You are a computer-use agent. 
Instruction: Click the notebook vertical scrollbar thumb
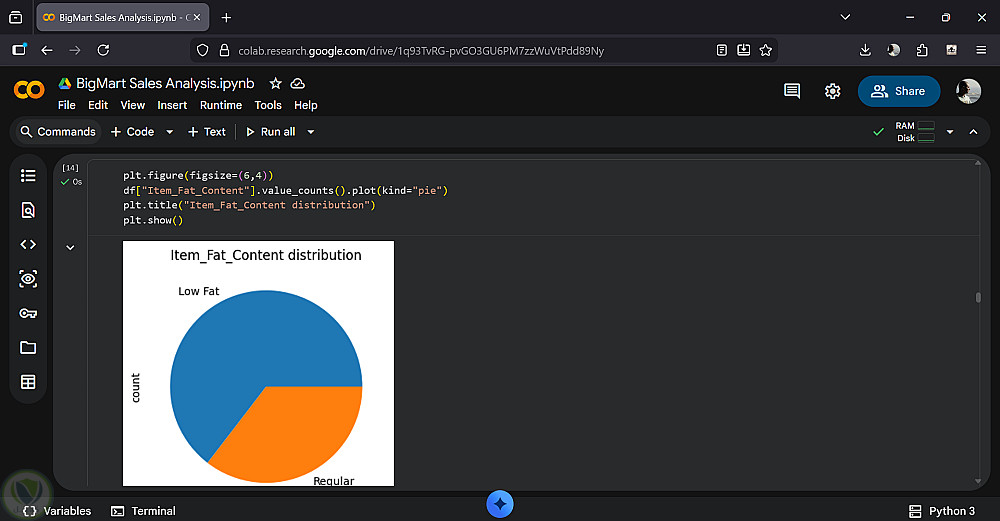tap(978, 297)
